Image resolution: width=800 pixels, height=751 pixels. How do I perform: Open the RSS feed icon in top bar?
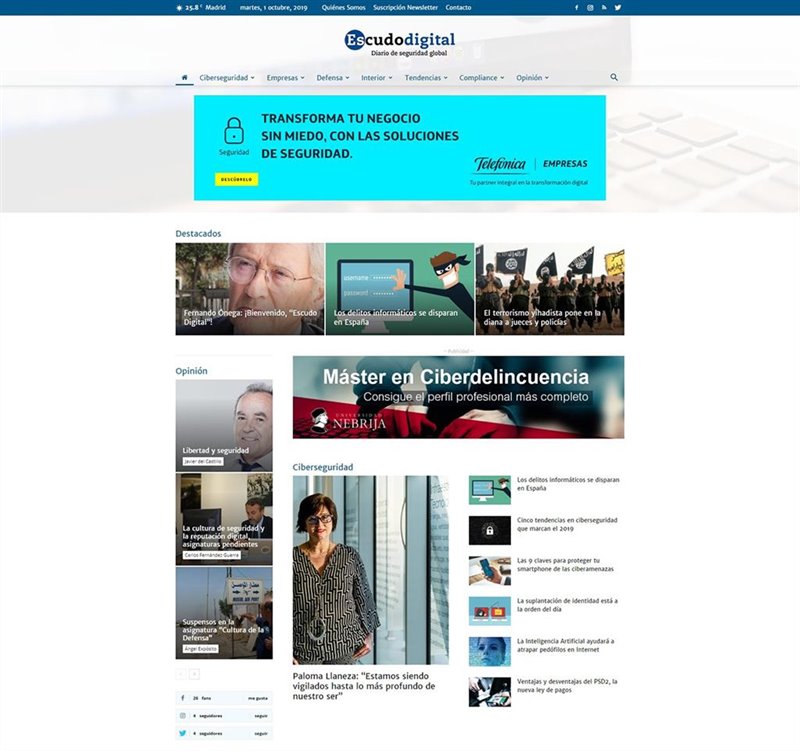point(604,8)
